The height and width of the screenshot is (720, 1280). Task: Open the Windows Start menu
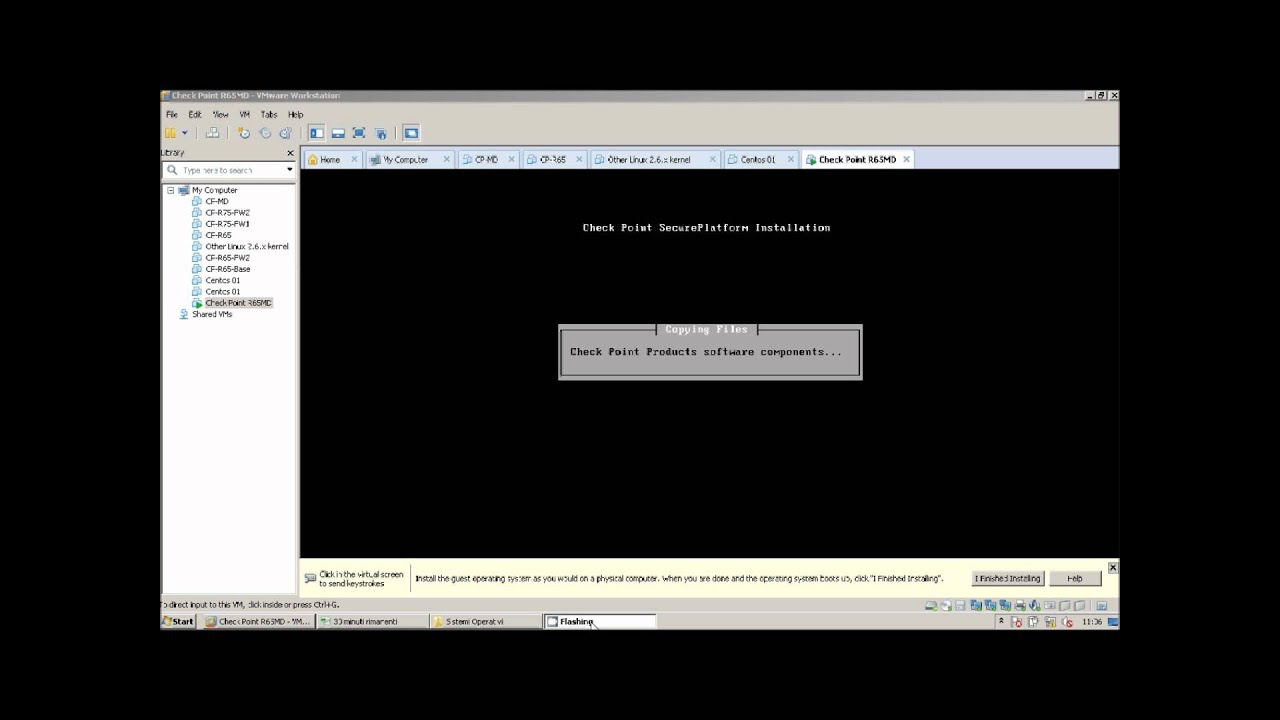tap(180, 621)
